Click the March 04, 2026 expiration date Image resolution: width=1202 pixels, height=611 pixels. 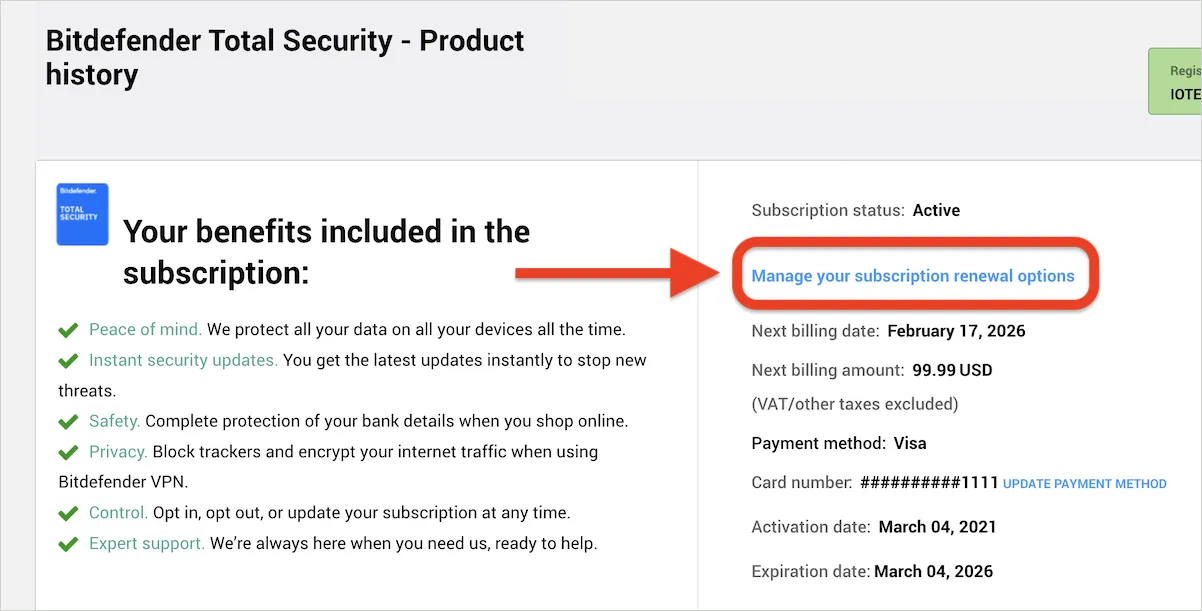click(933, 572)
